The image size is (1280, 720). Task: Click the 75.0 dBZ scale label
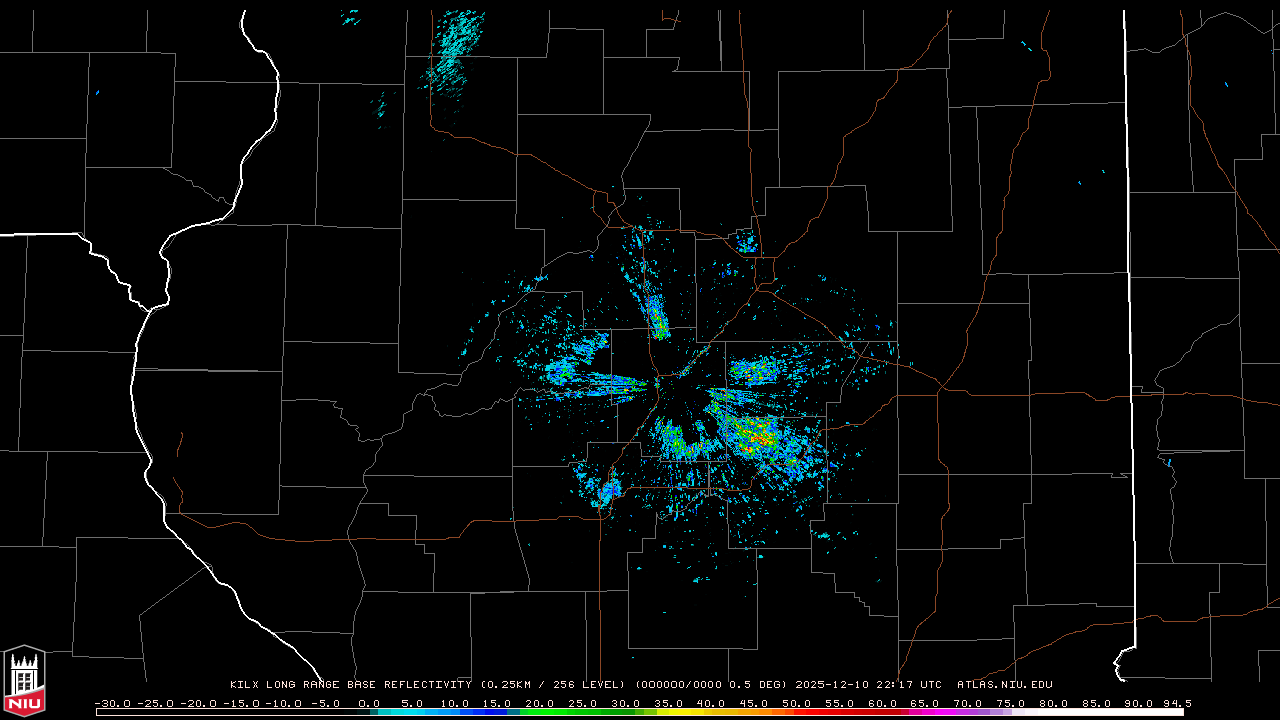pyautogui.click(x=1011, y=703)
